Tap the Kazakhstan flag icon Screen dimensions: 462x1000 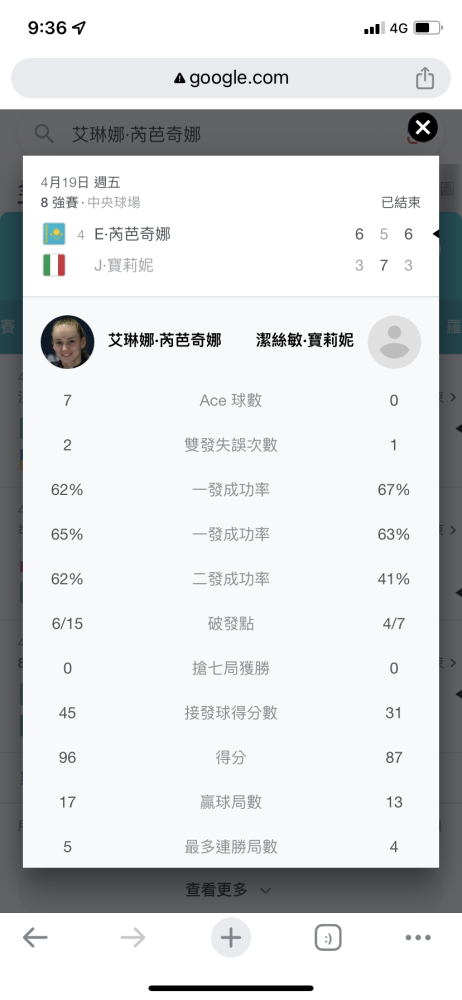click(54, 234)
